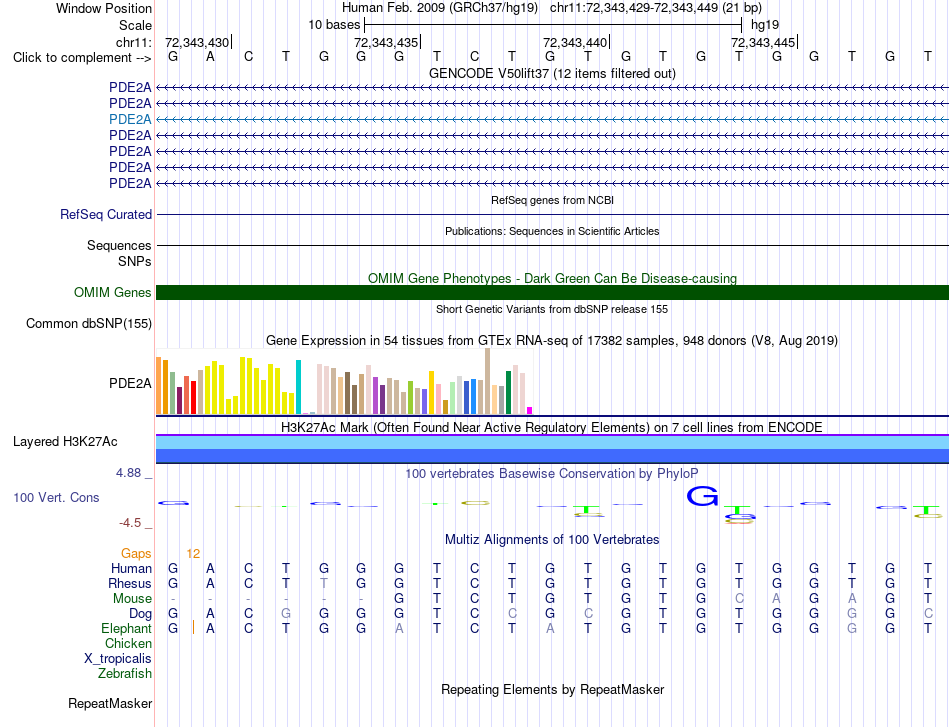Image resolution: width=950 pixels, height=727 pixels.
Task: Select the OMIM Genes track label
Action: (112, 293)
